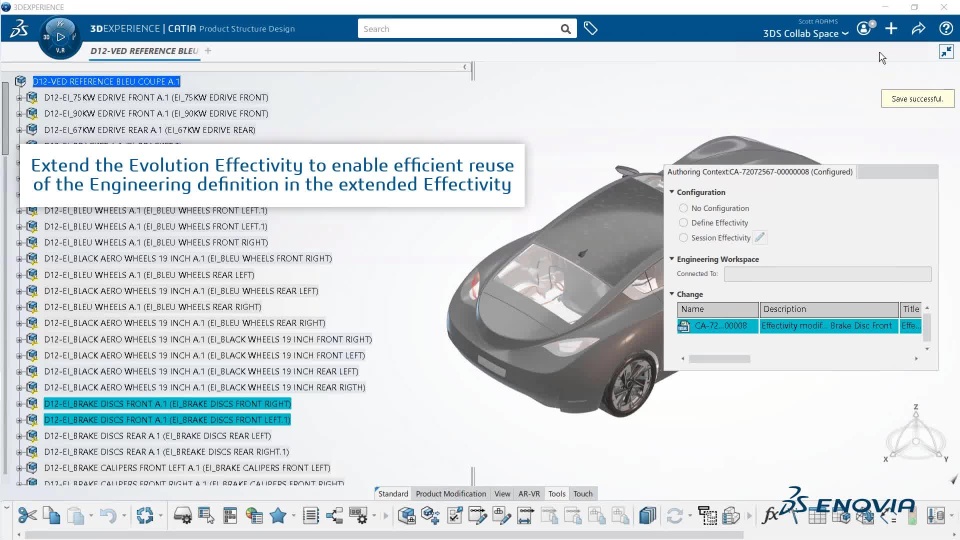Collapse the Configuration section
960x540 pixels.
coord(672,192)
